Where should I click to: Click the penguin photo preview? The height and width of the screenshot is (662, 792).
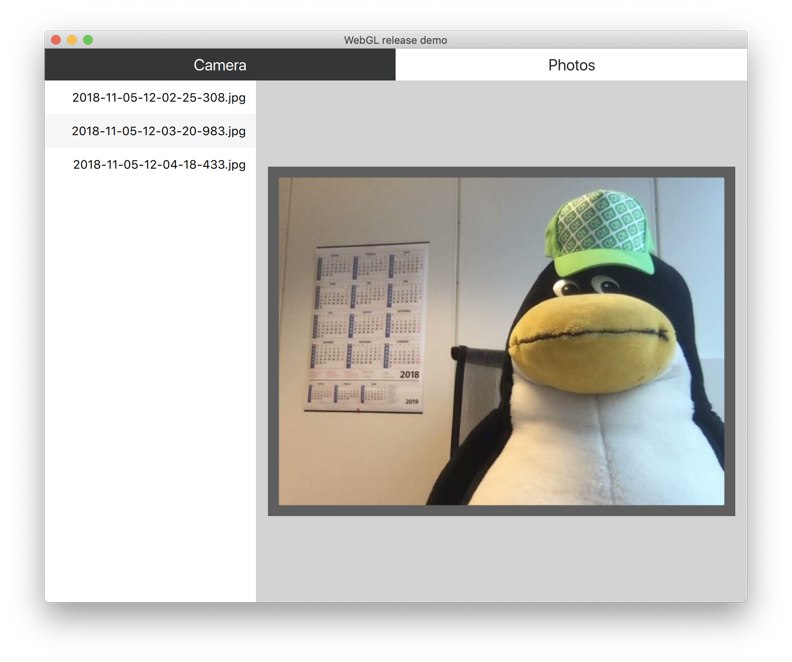click(501, 341)
